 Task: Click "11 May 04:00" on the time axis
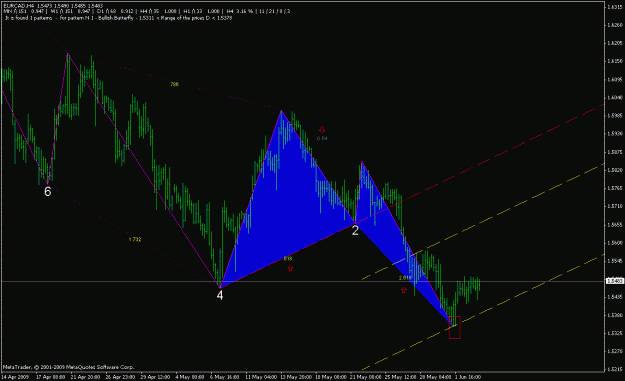point(260,377)
